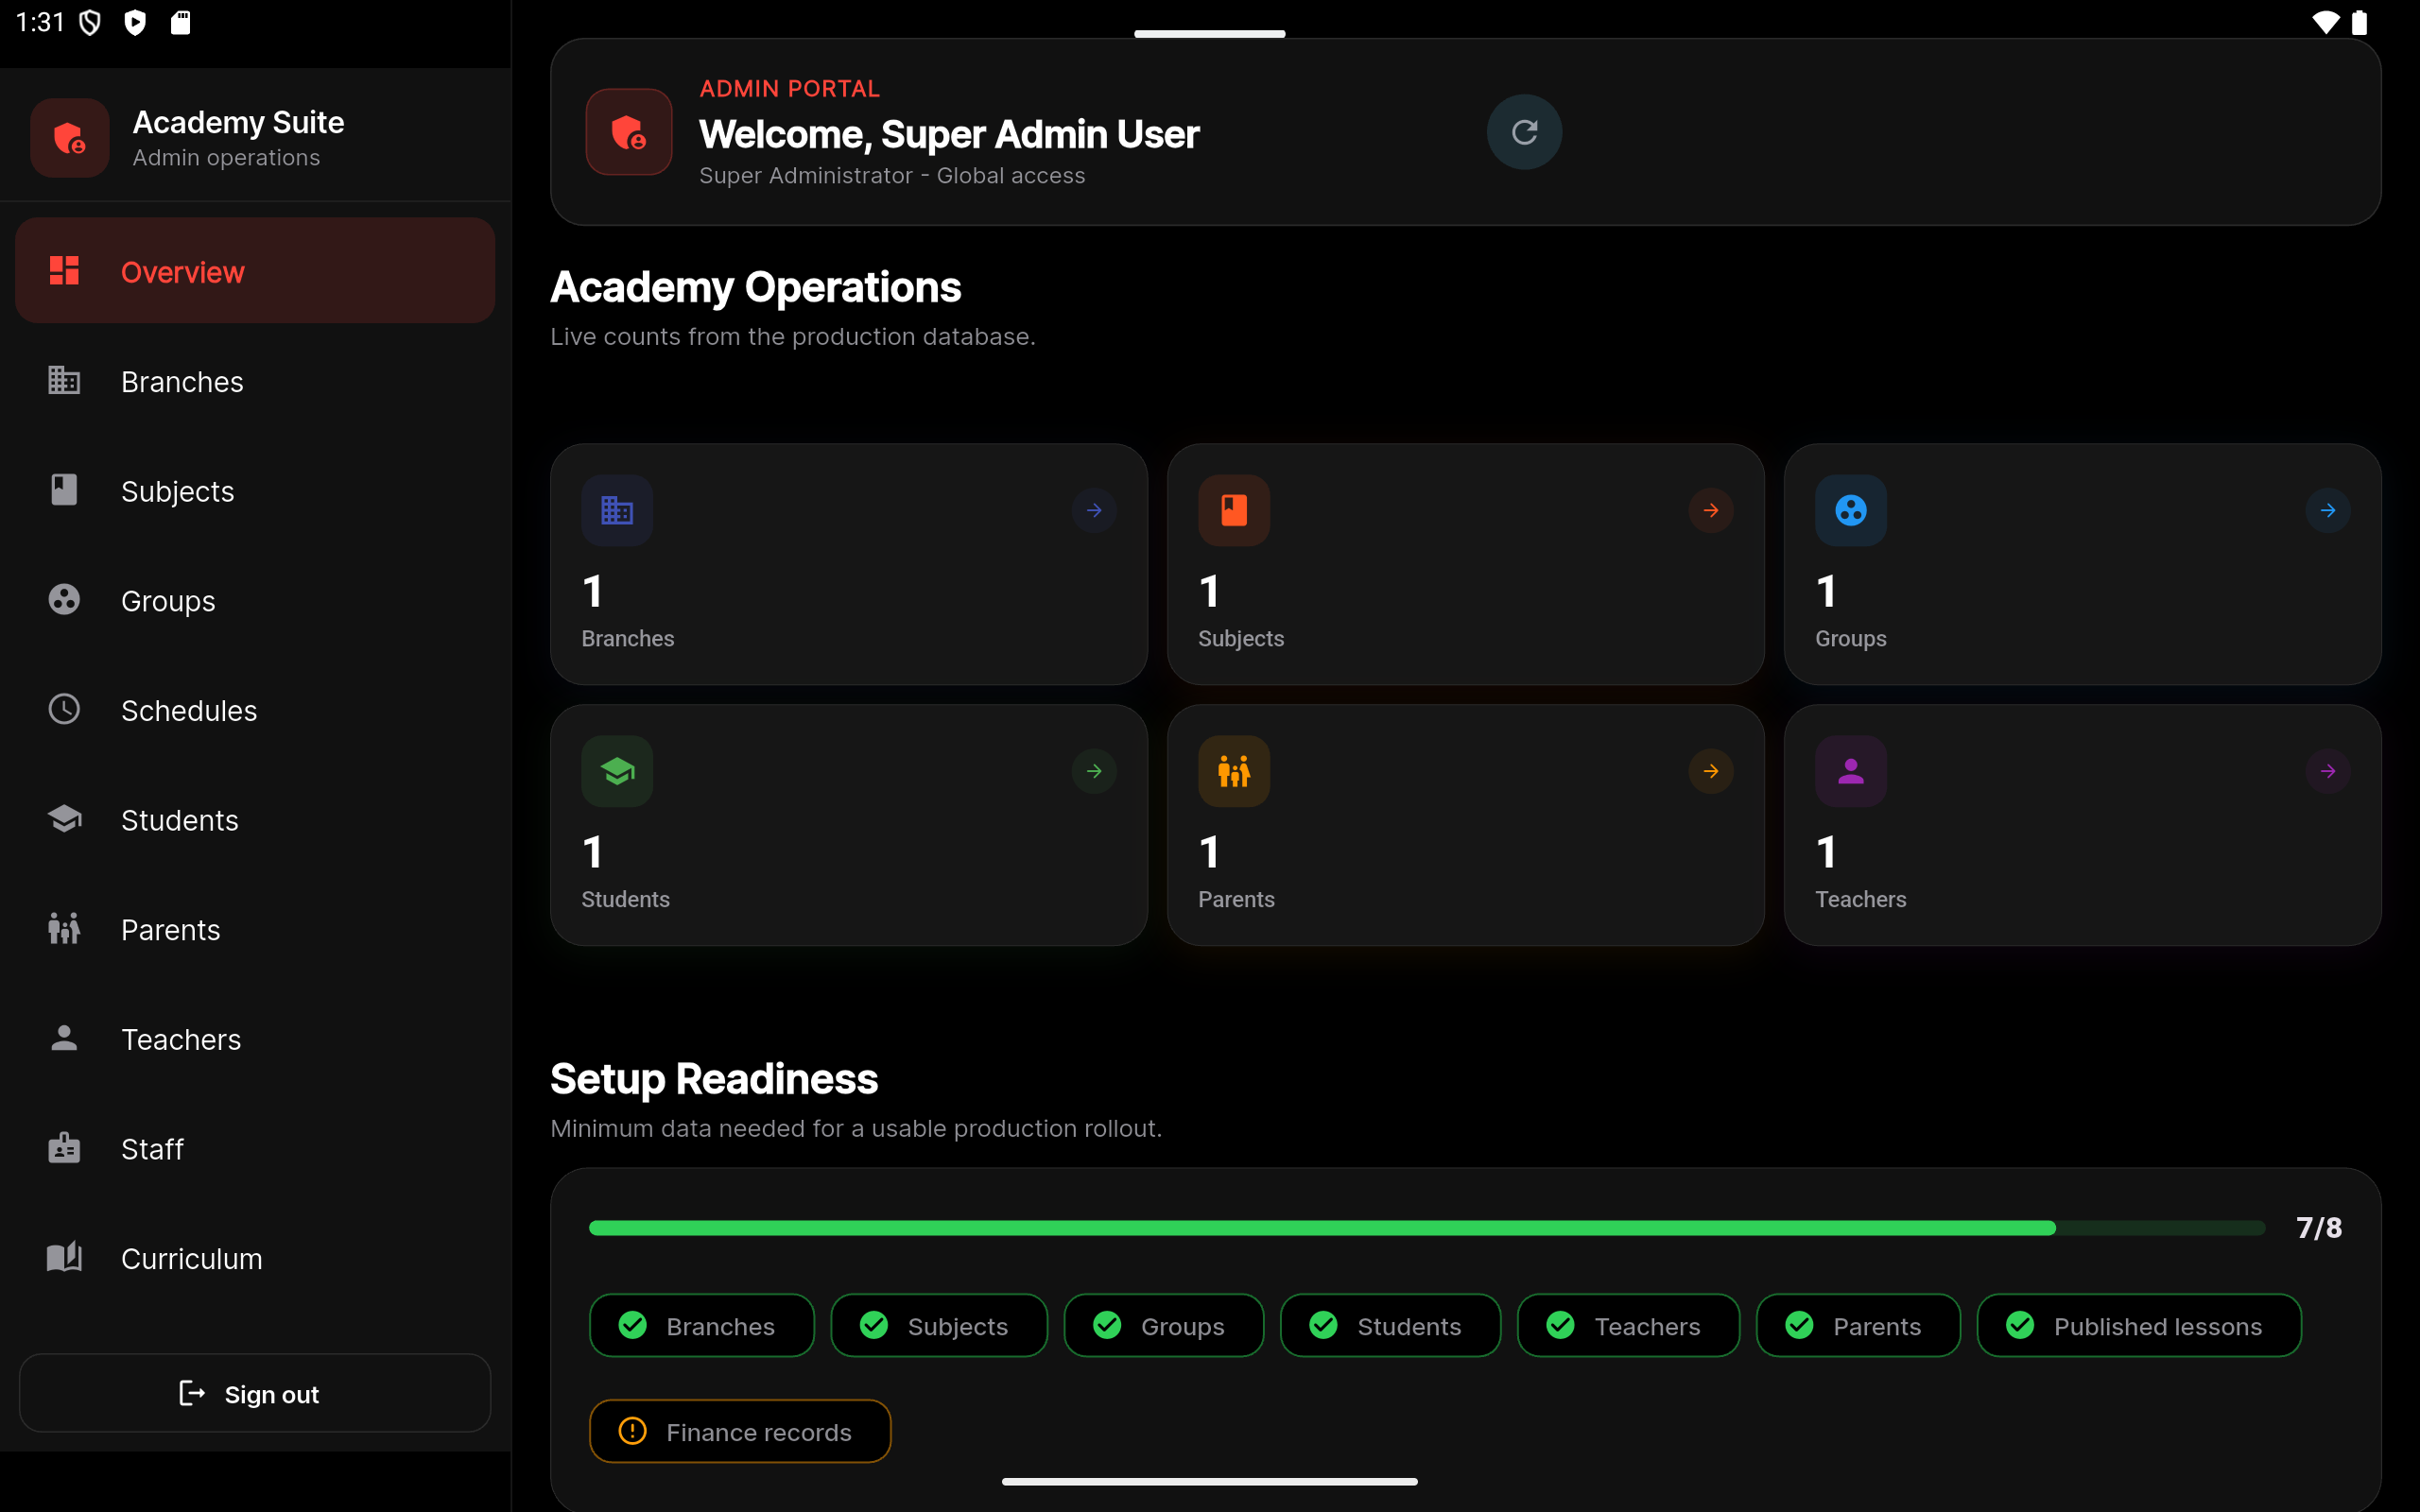This screenshot has width=2420, height=1512.
Task: Click the Finance records warning chip
Action: click(740, 1431)
